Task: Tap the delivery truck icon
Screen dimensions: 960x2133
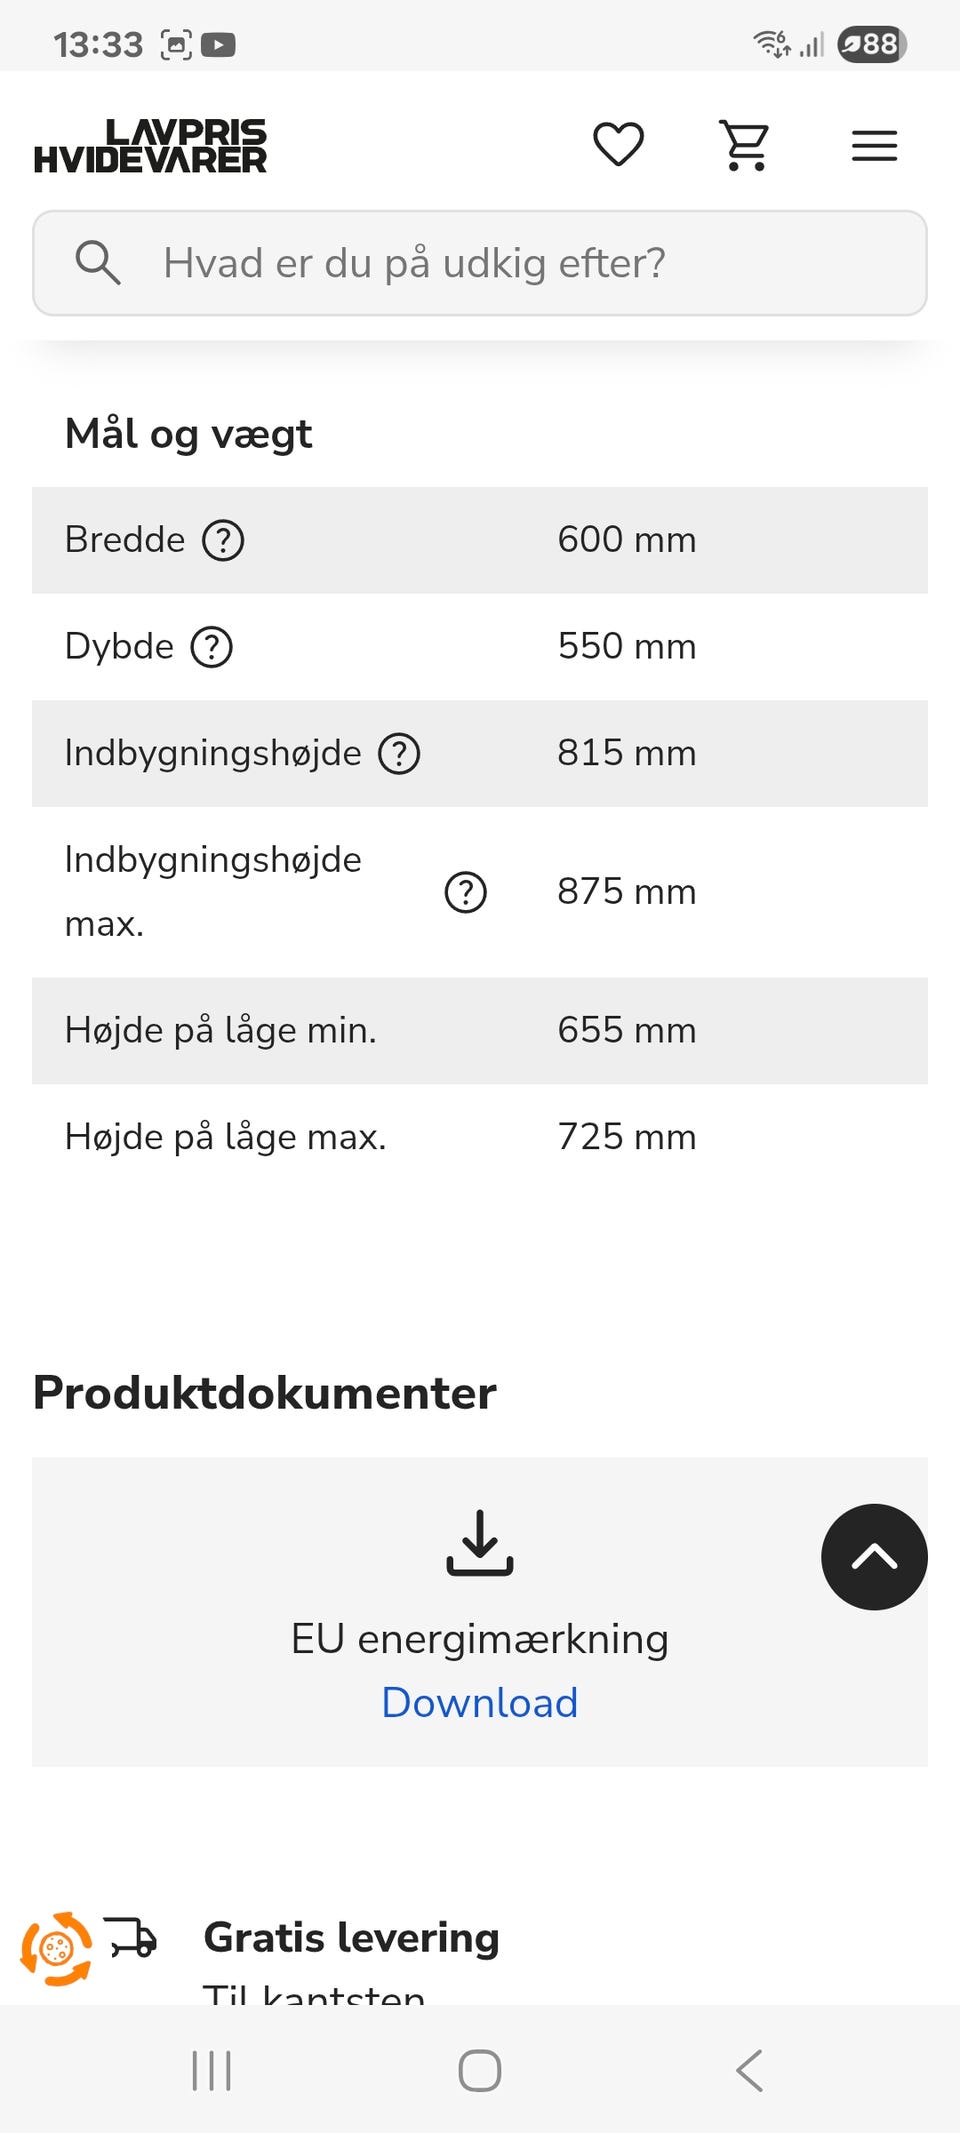Action: [x=131, y=1936]
